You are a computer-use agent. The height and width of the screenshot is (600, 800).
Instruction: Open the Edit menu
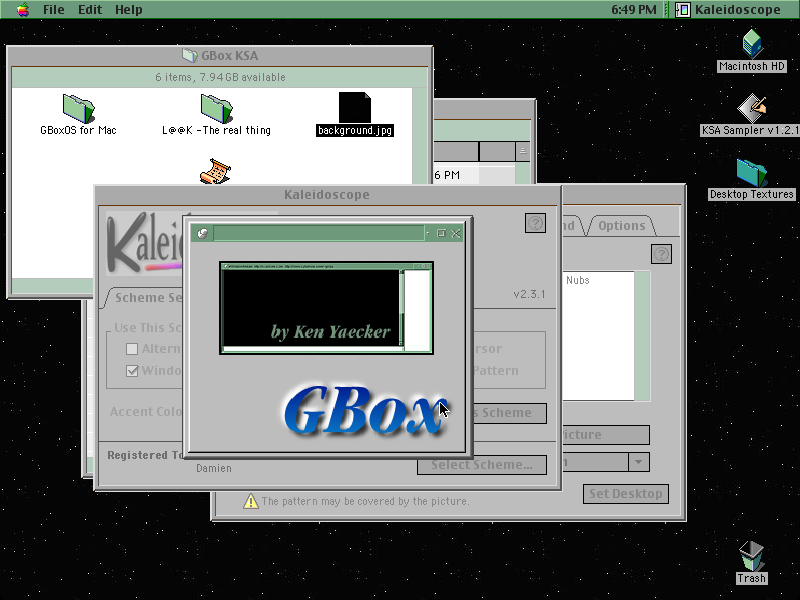[x=90, y=10]
